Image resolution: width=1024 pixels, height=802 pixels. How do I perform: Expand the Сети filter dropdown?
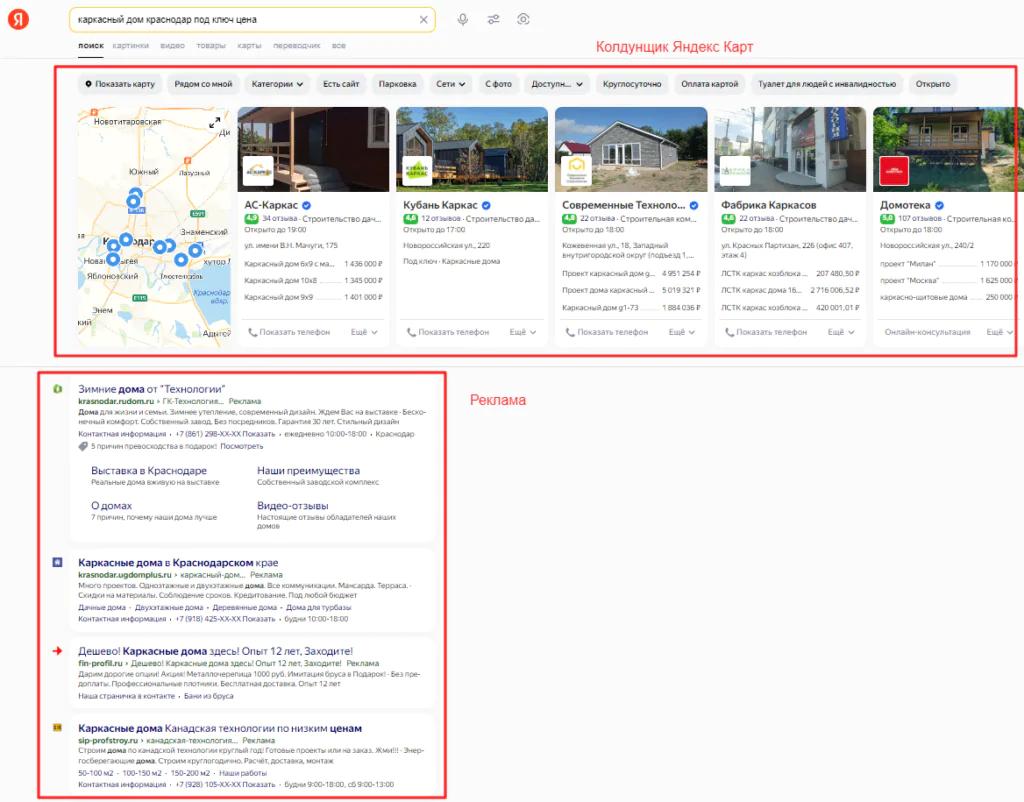pos(451,84)
